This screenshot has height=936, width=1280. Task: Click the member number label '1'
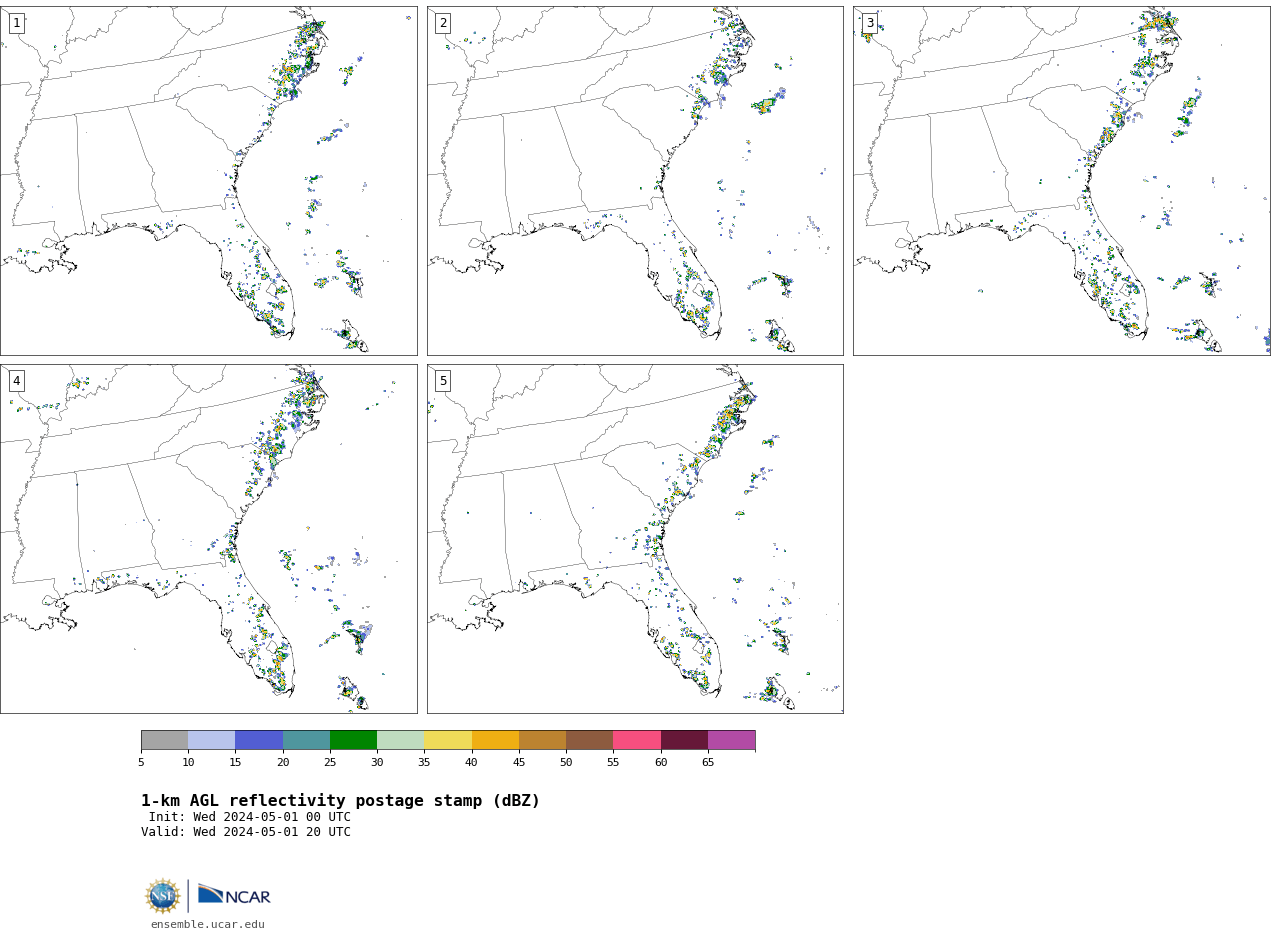click(17, 23)
